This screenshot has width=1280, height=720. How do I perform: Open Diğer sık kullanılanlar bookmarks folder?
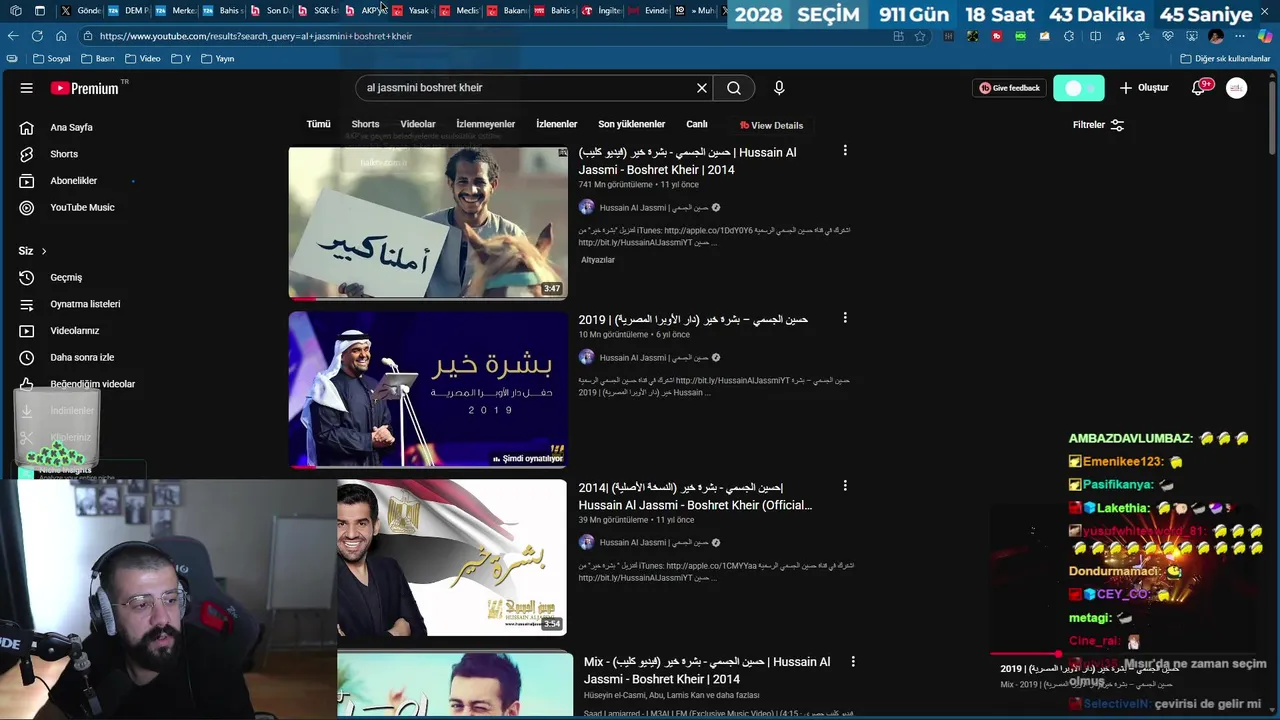tap(1225, 59)
